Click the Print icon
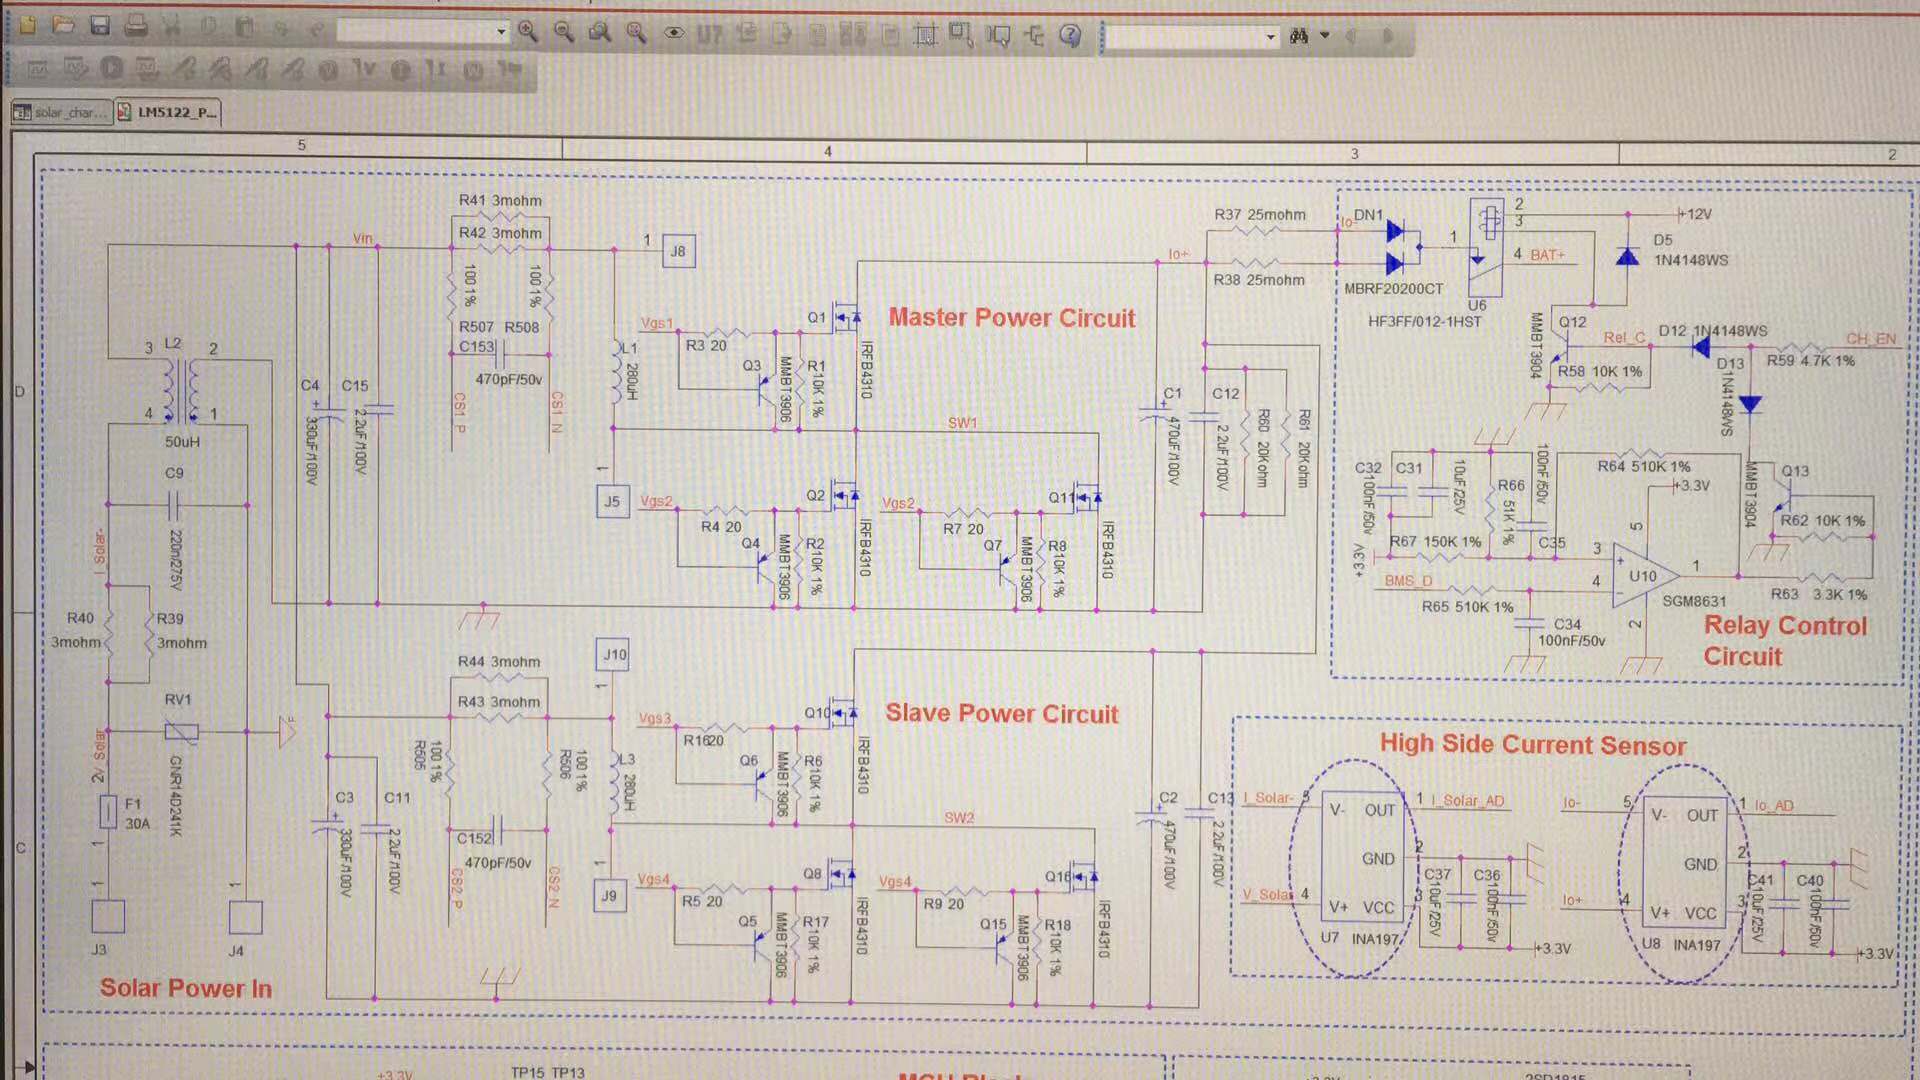 coord(136,27)
